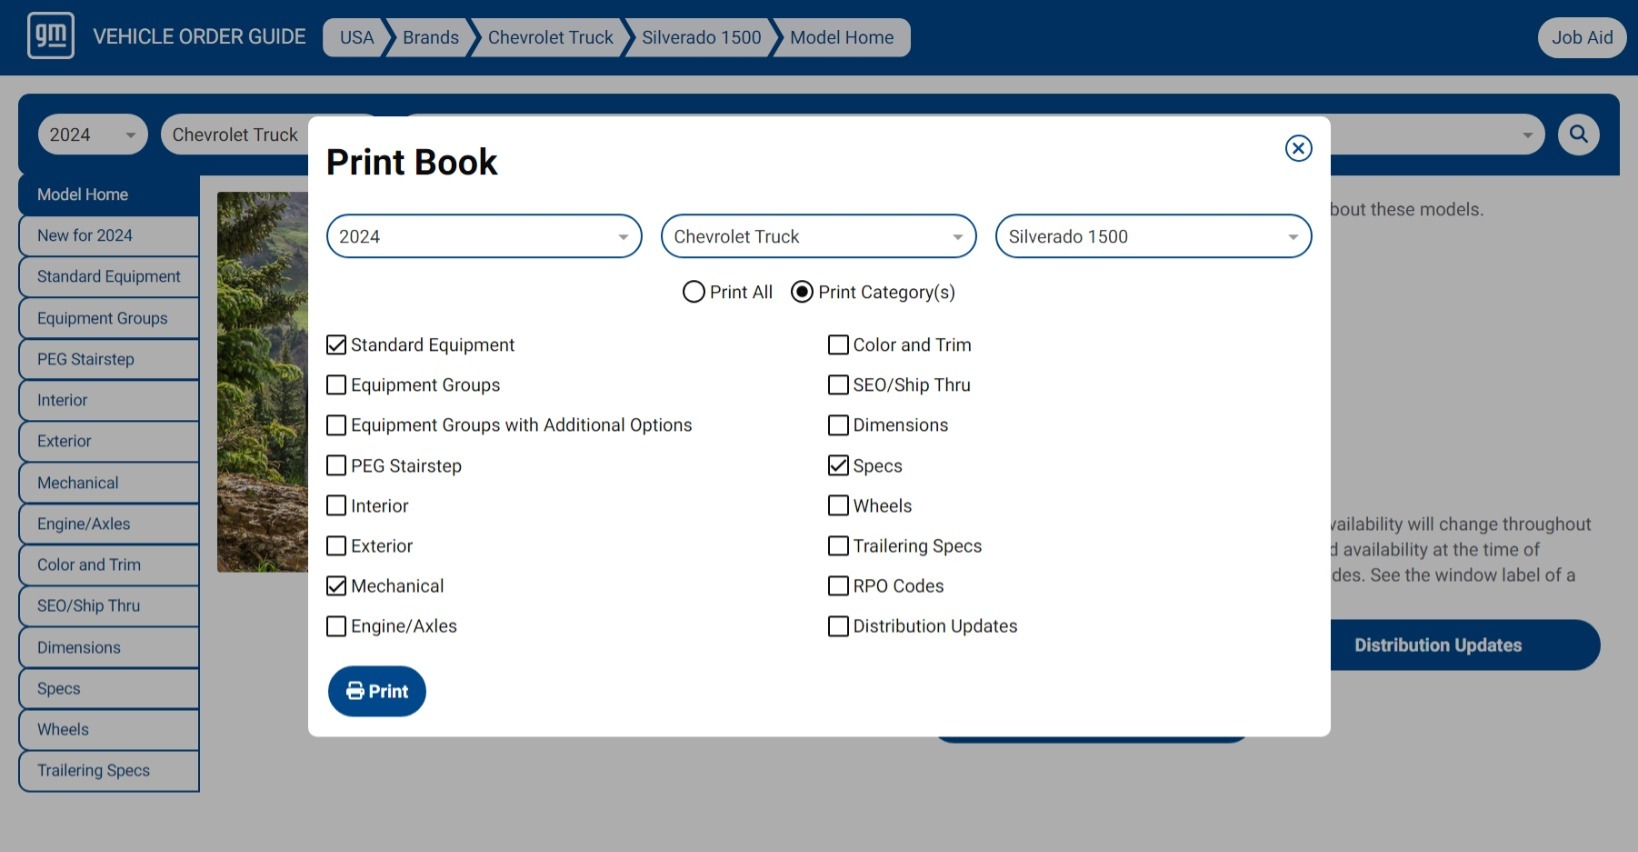Check the Engine/Axles checkbox

coord(337,626)
